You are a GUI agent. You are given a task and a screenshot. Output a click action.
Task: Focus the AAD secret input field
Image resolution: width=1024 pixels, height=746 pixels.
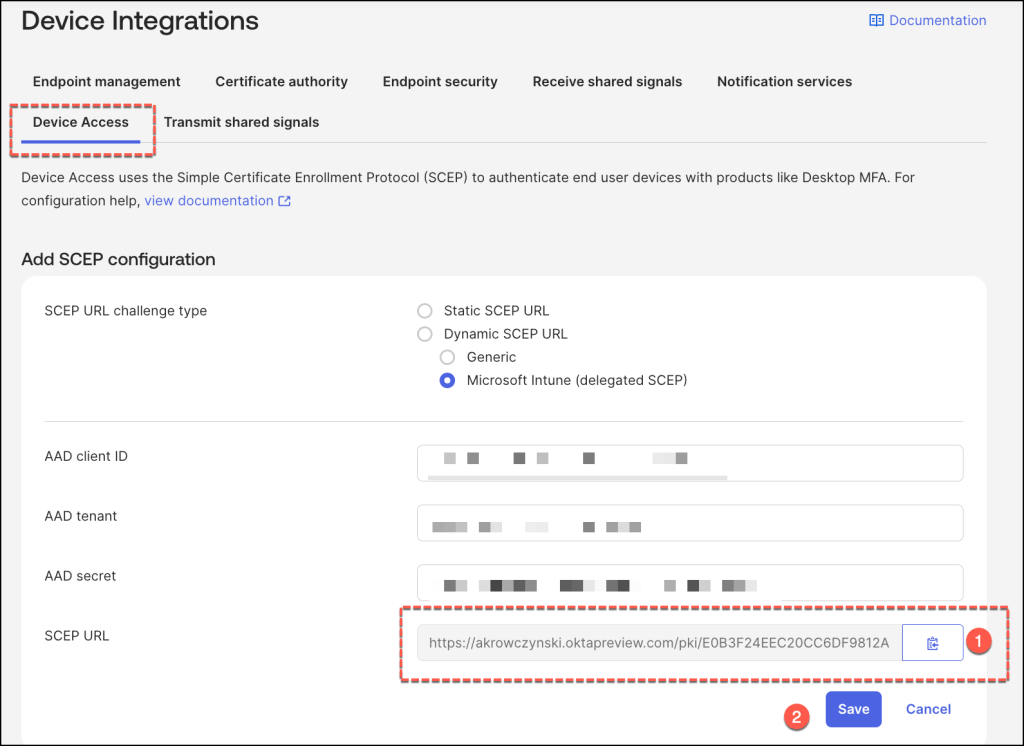coord(689,583)
